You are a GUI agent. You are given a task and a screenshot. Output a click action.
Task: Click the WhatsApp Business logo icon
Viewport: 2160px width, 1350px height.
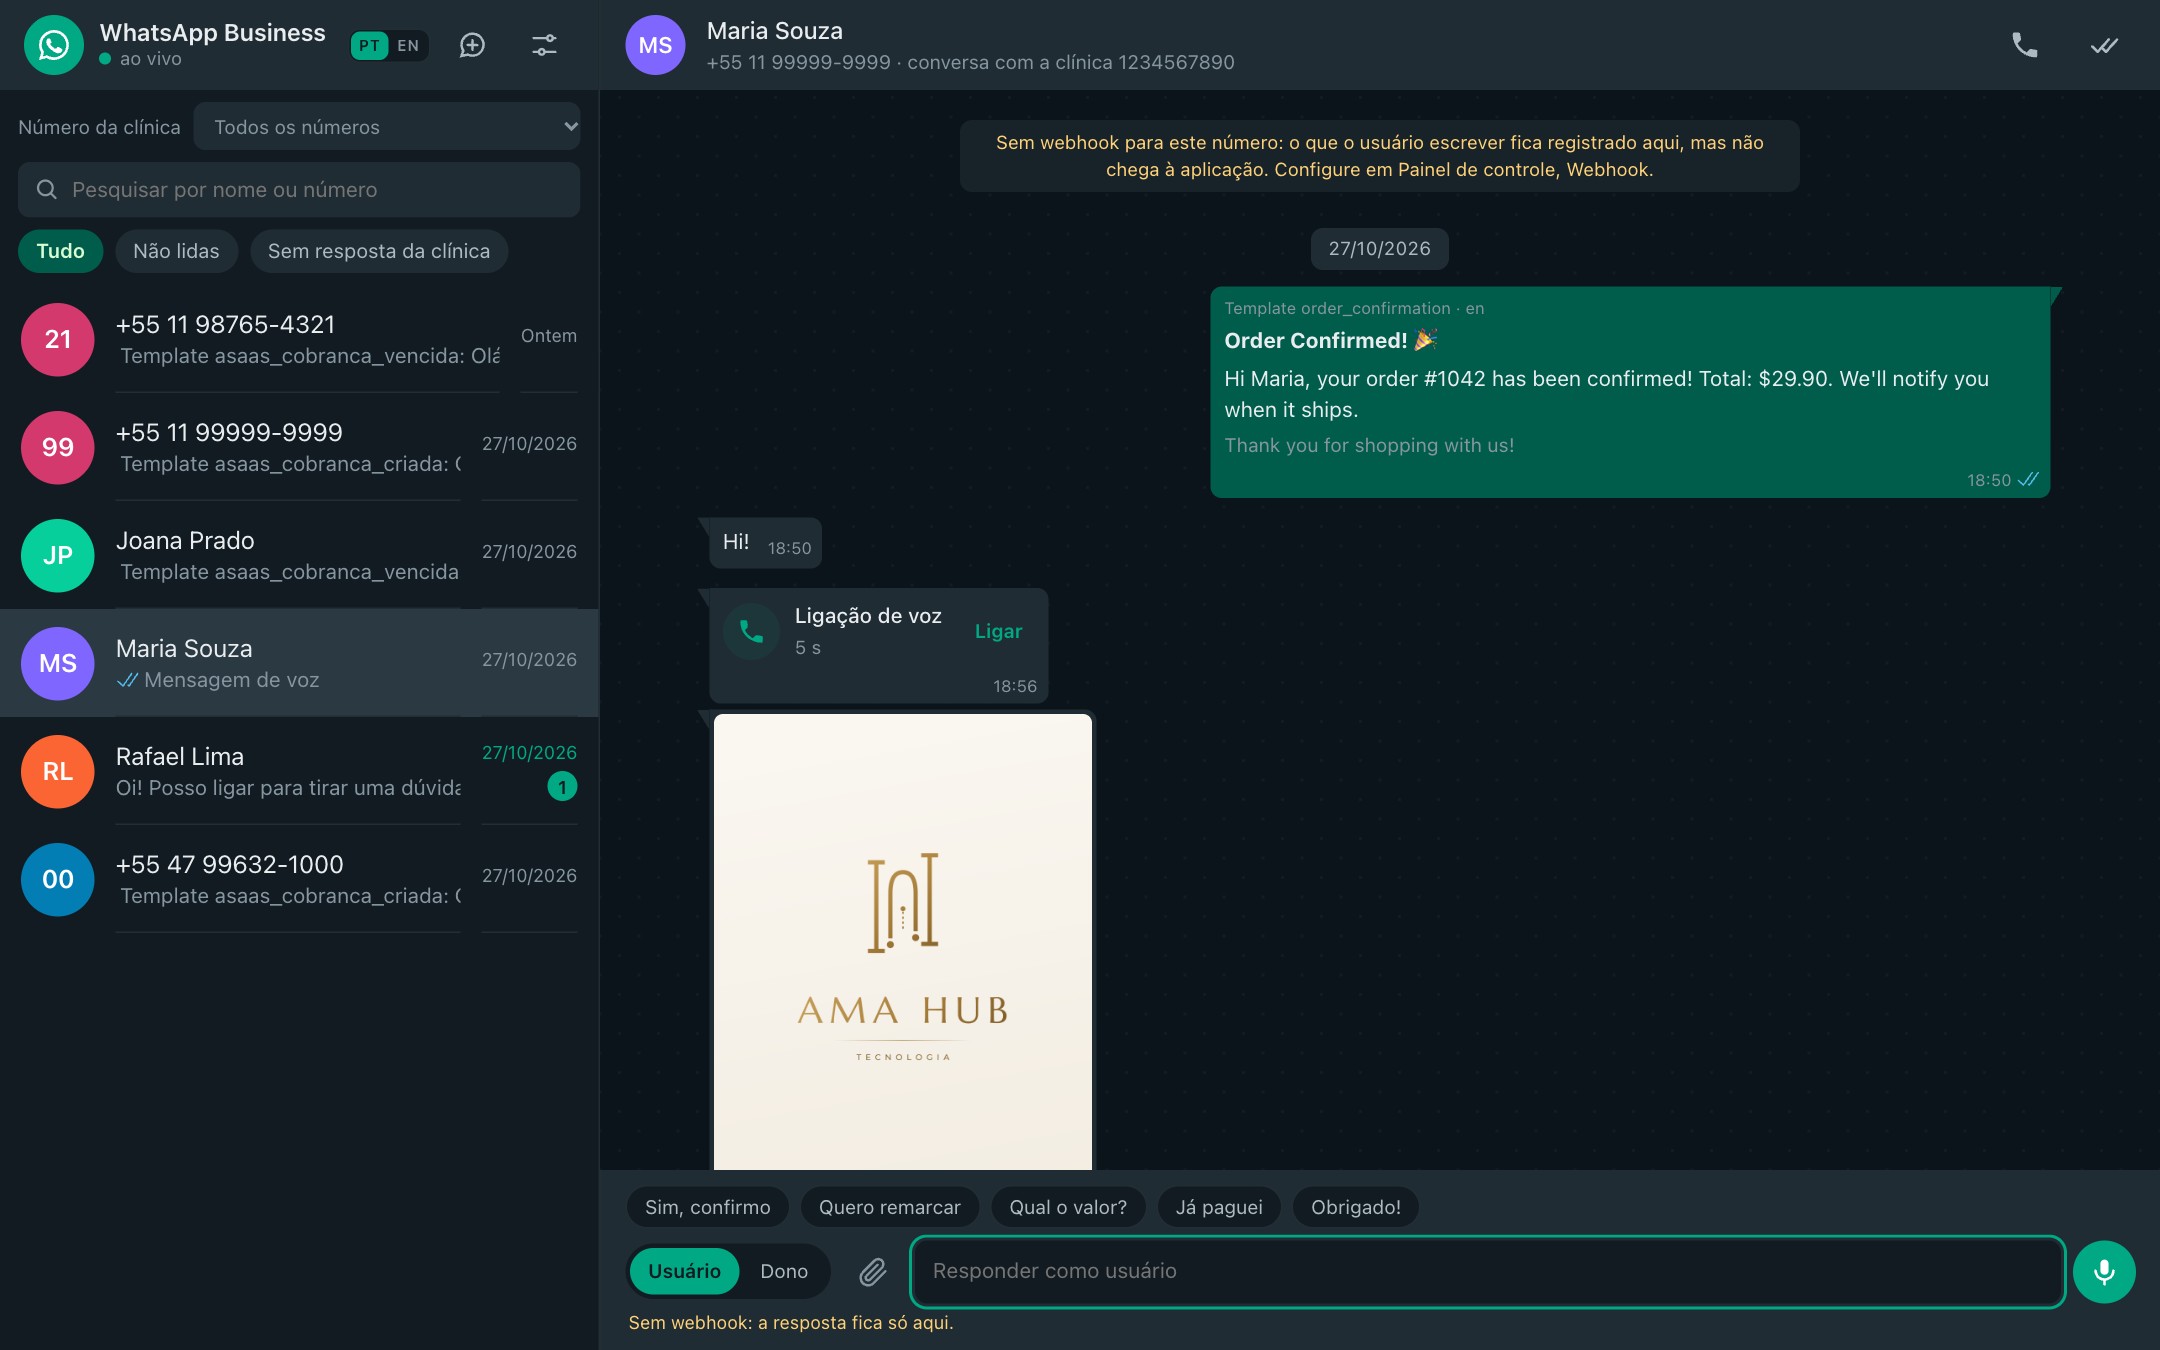coord(54,45)
